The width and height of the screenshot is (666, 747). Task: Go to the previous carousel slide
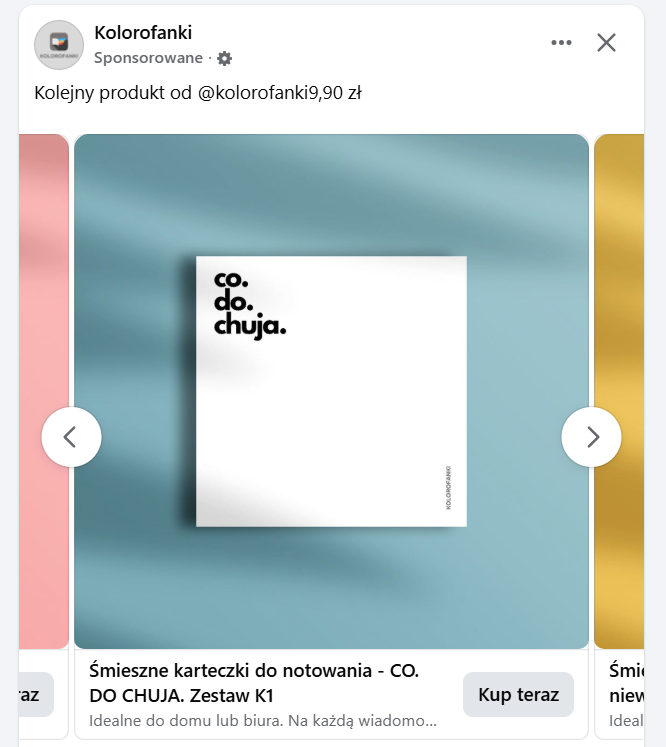point(71,437)
